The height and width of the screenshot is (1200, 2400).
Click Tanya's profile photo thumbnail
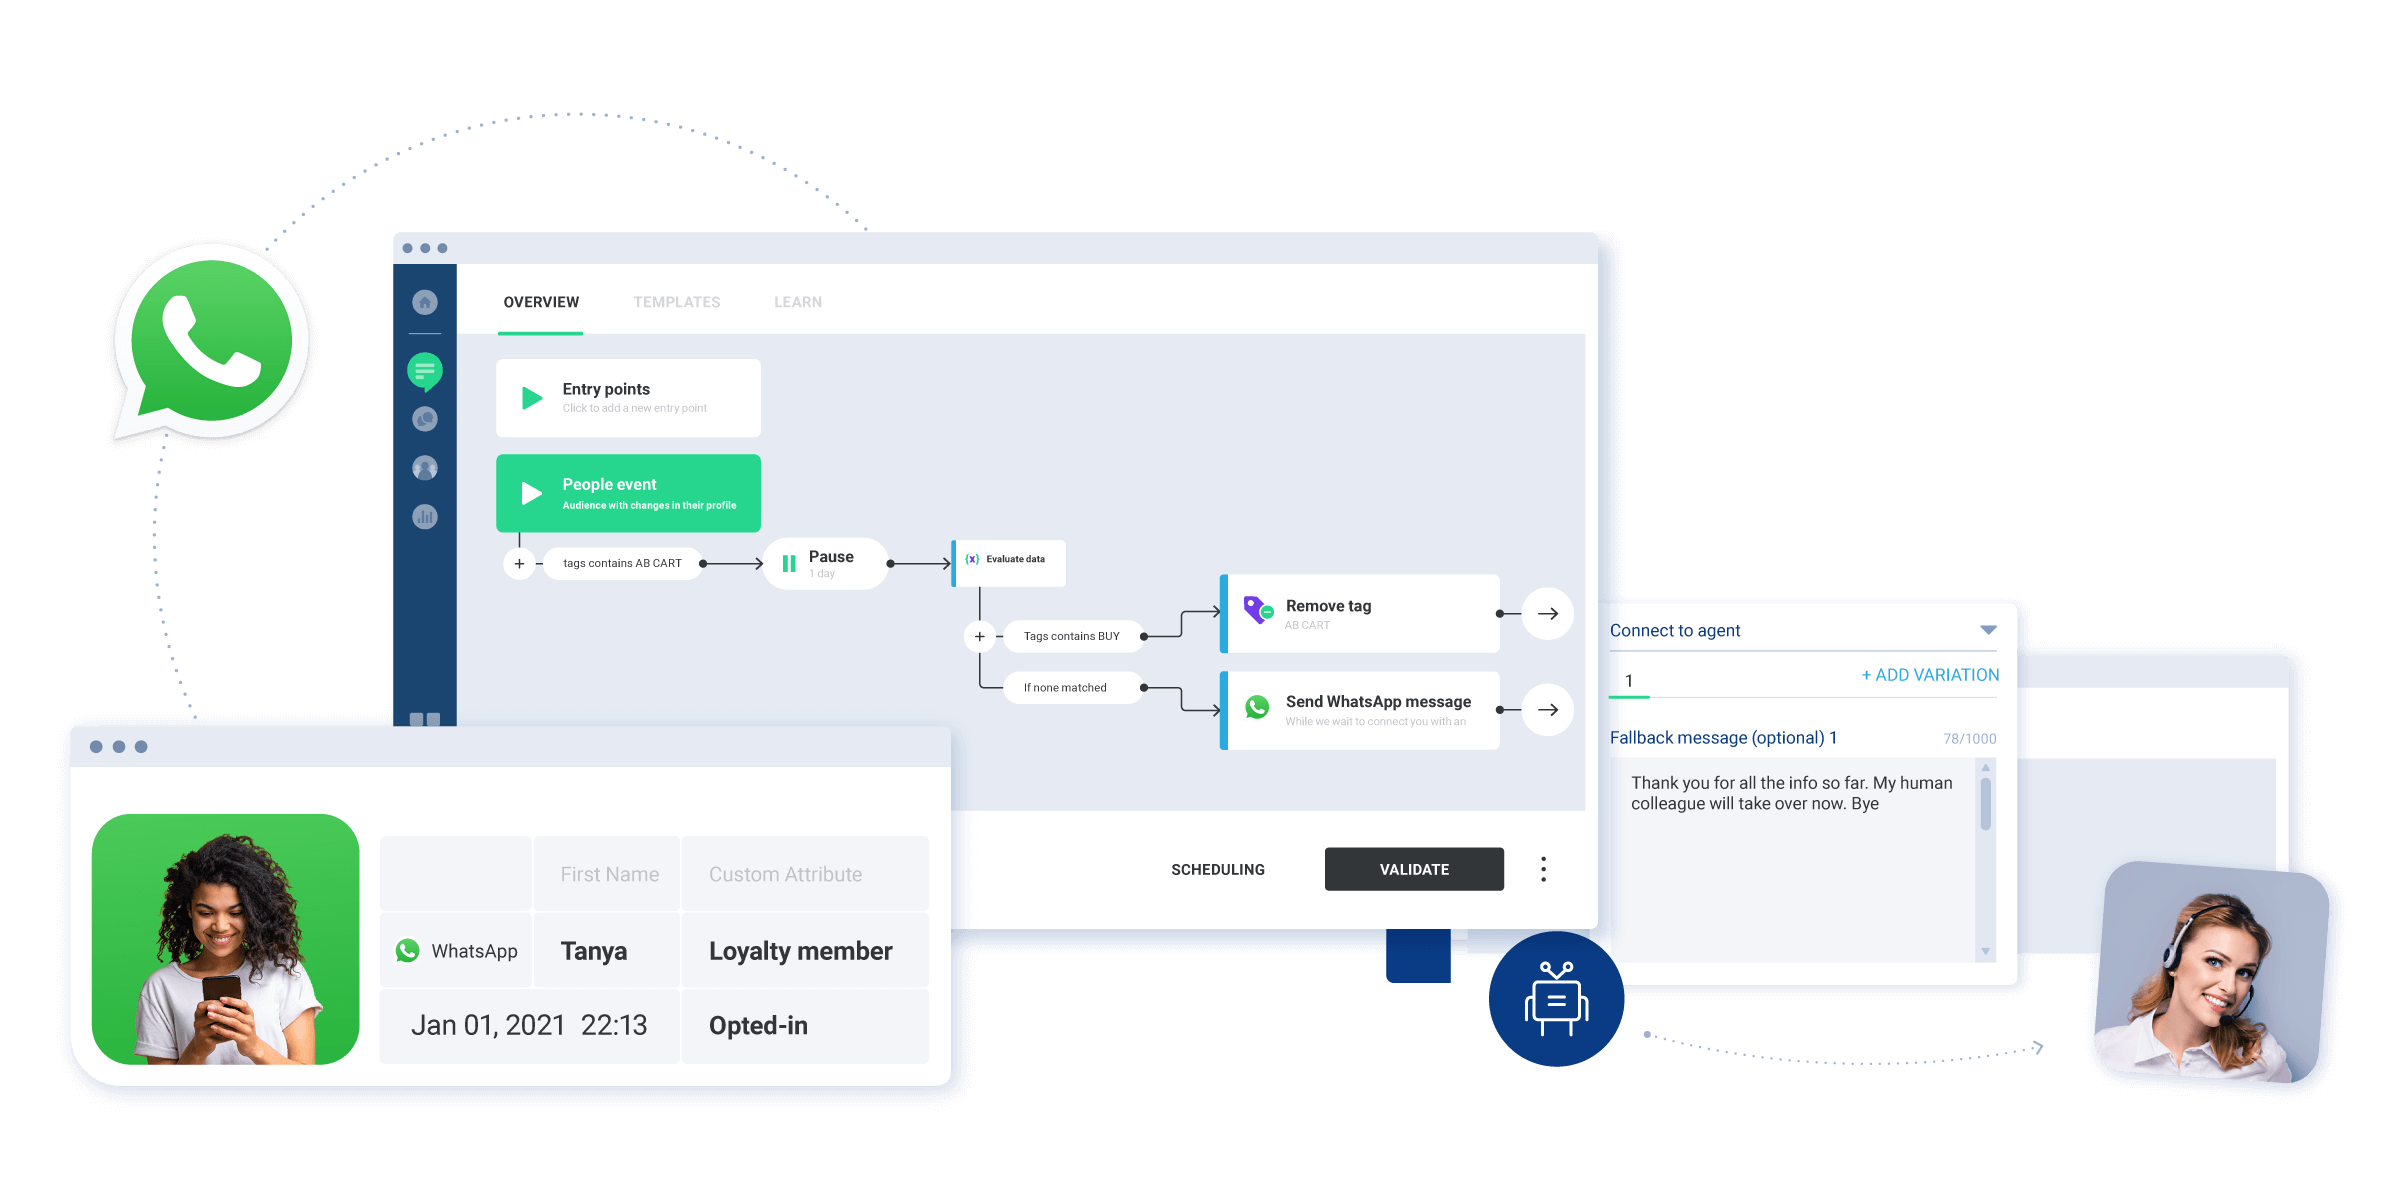click(x=226, y=939)
